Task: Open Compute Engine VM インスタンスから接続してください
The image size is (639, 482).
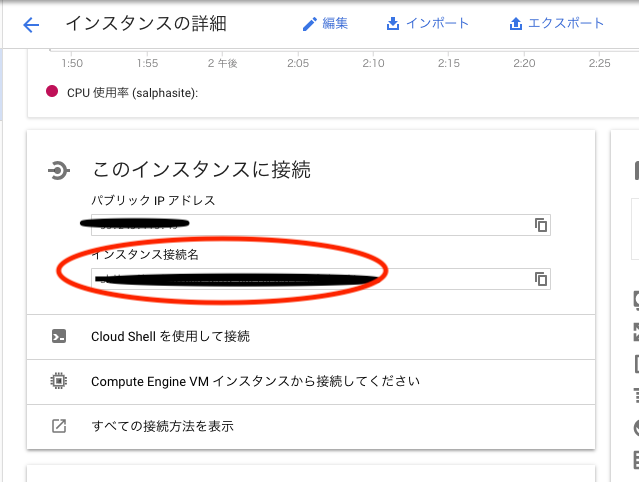Action: [311, 382]
